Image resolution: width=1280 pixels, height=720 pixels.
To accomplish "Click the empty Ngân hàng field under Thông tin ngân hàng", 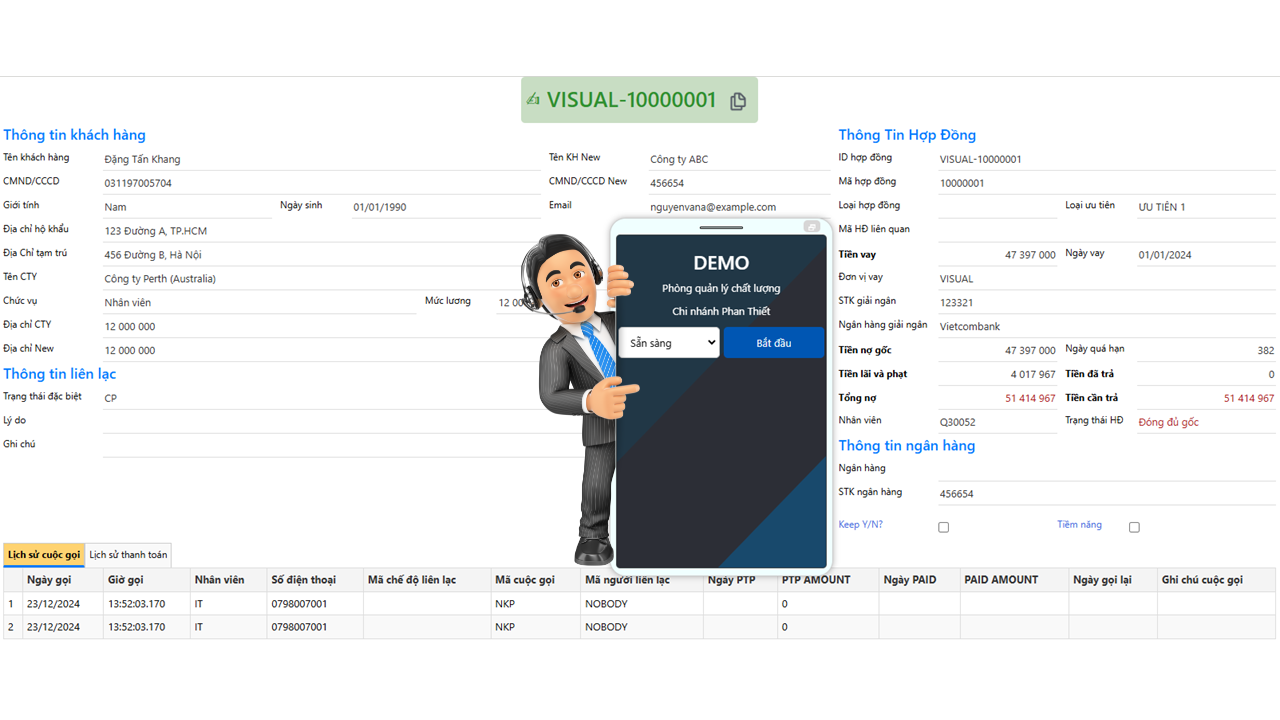I will pyautogui.click(x=1106, y=469).
